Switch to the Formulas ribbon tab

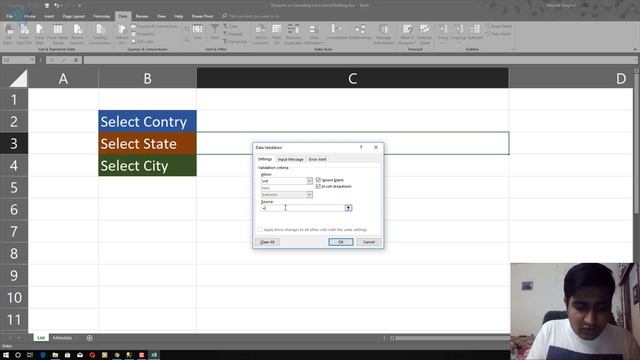(x=102, y=16)
